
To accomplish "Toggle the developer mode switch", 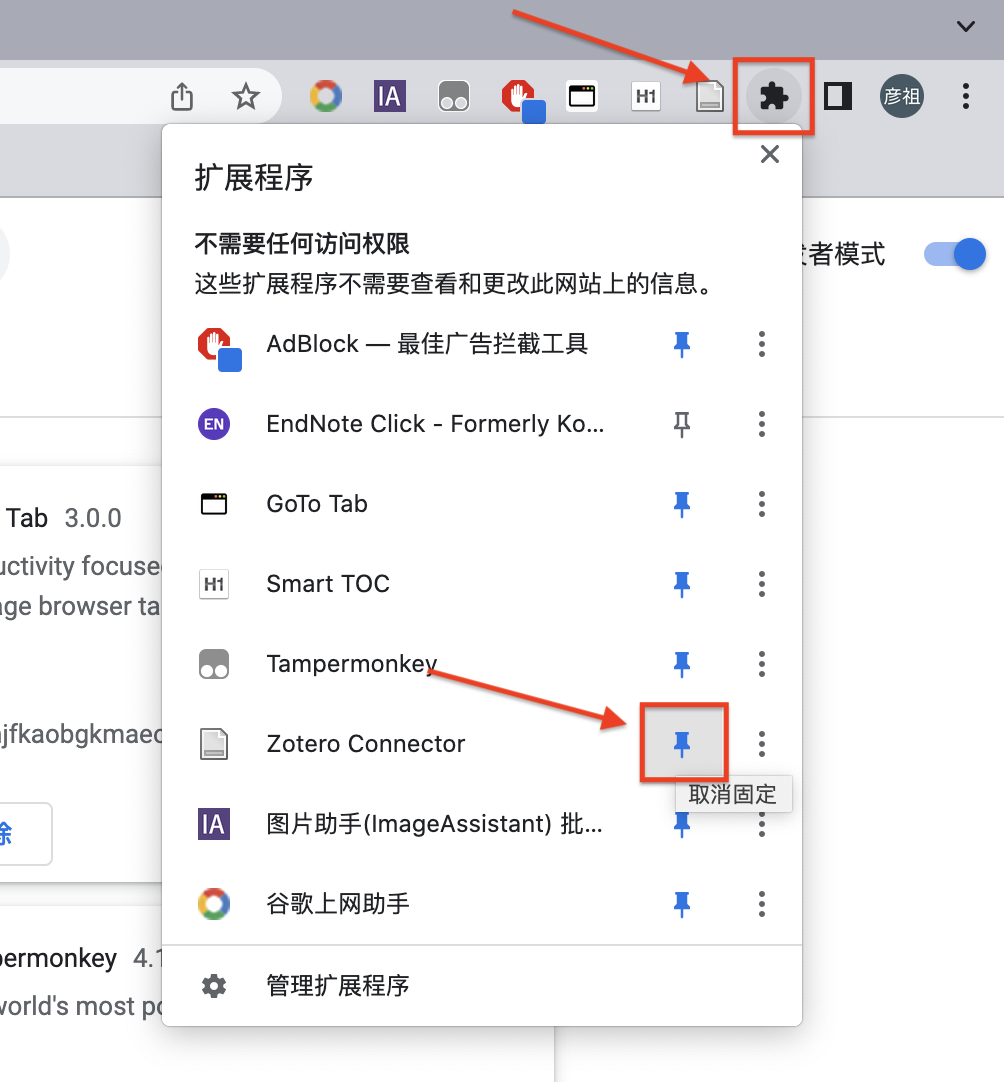I will 955,255.
